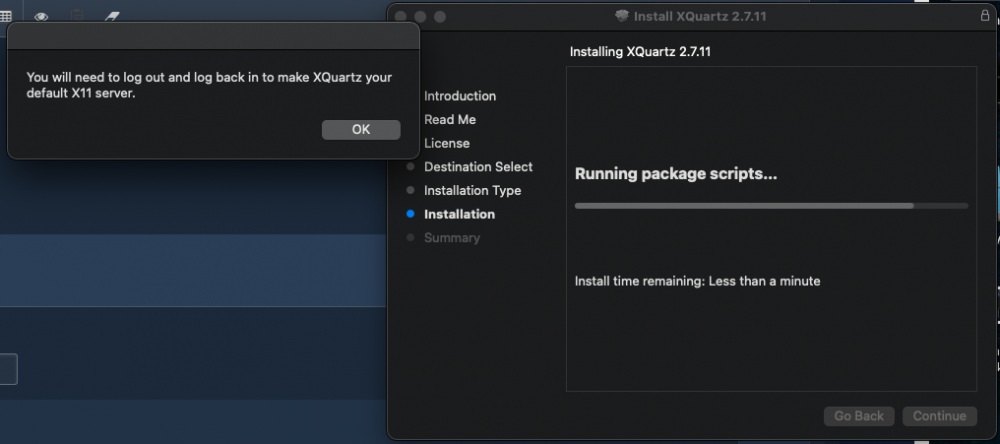The height and width of the screenshot is (444, 1000).
Task: Click the dimmed Summary step
Action: [451, 238]
